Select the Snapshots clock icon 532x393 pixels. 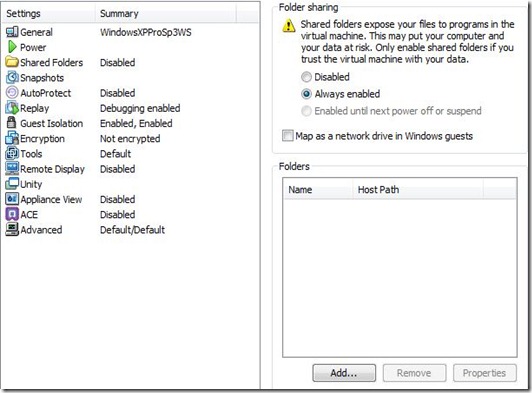(x=12, y=77)
